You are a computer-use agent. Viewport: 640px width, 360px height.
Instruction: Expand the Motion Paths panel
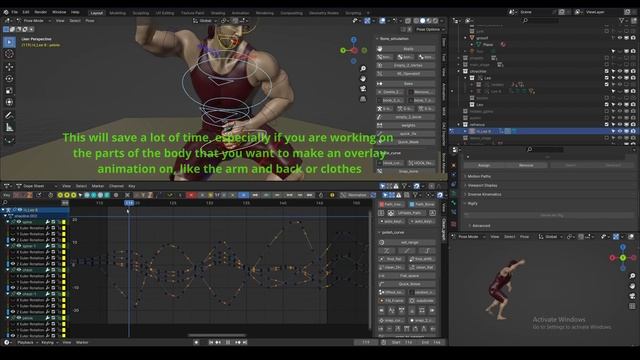[x=479, y=176]
